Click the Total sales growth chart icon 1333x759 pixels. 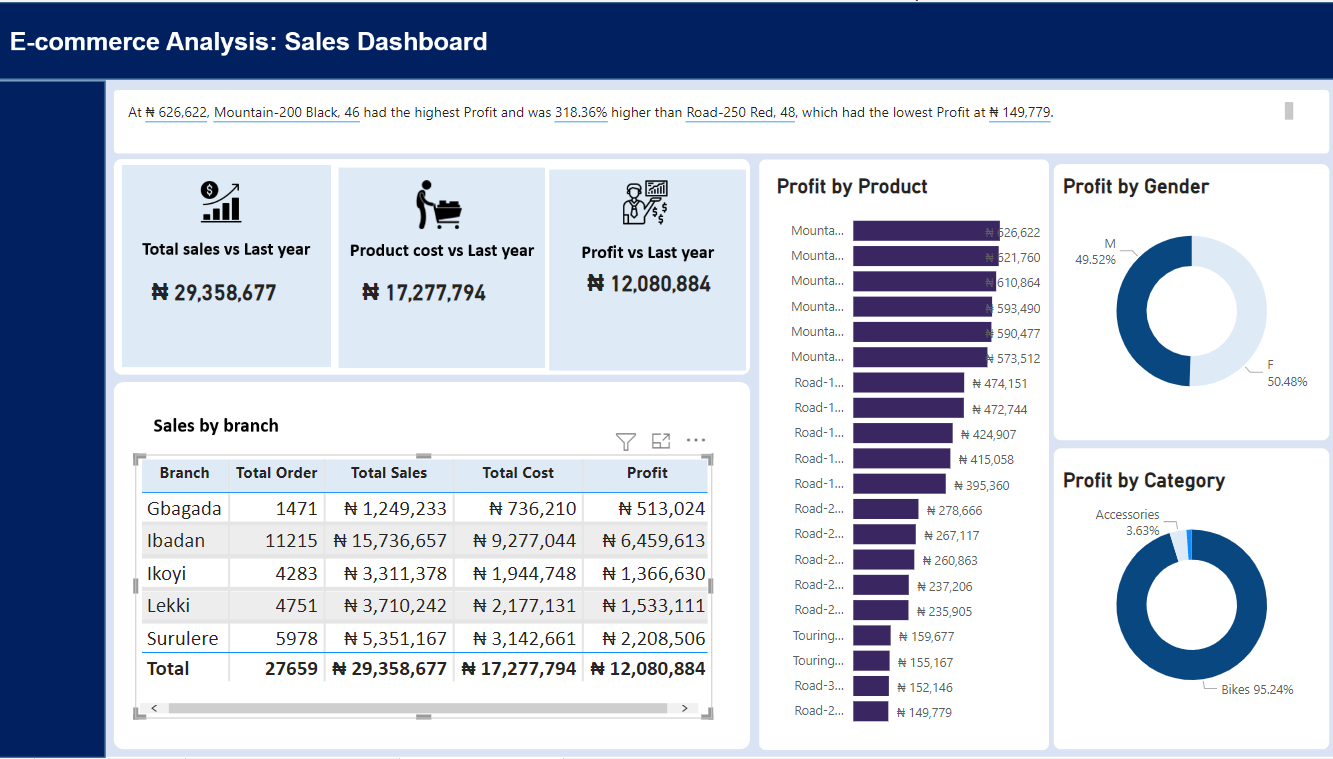point(221,201)
